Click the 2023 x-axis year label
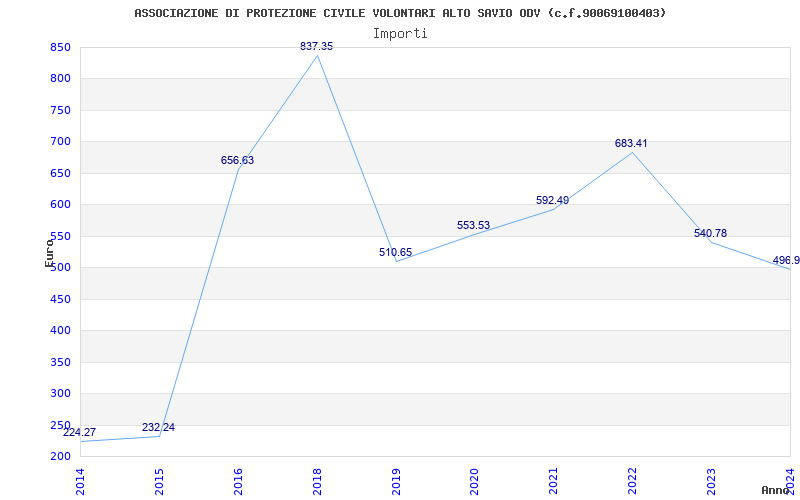The height and width of the screenshot is (500, 800). coord(711,482)
